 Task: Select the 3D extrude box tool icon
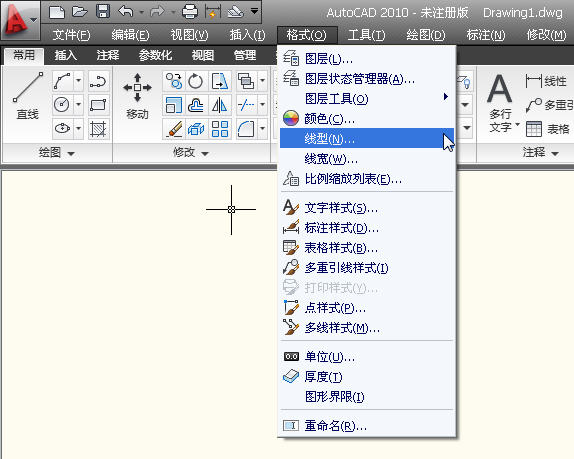click(195, 129)
